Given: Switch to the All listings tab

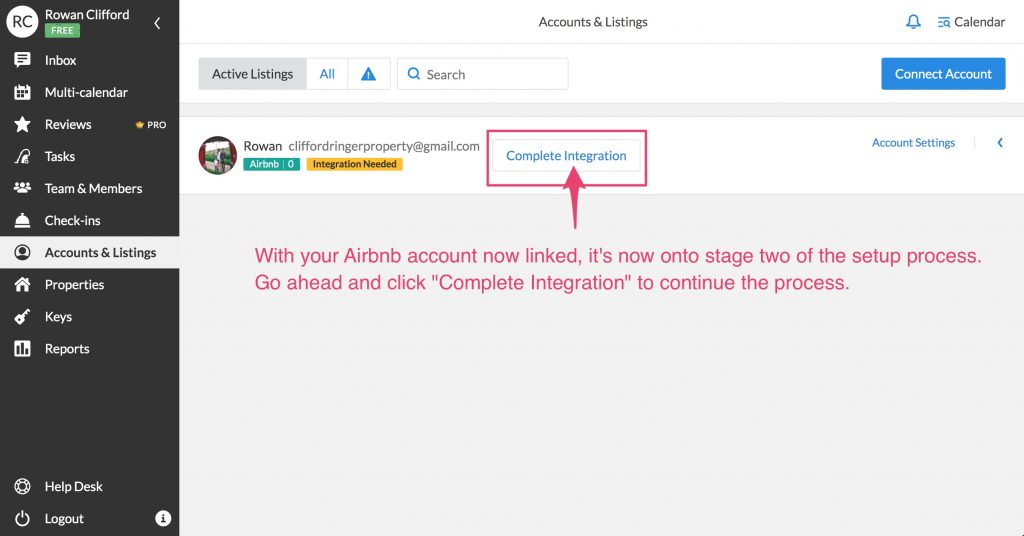Looking at the screenshot, I should coord(327,74).
